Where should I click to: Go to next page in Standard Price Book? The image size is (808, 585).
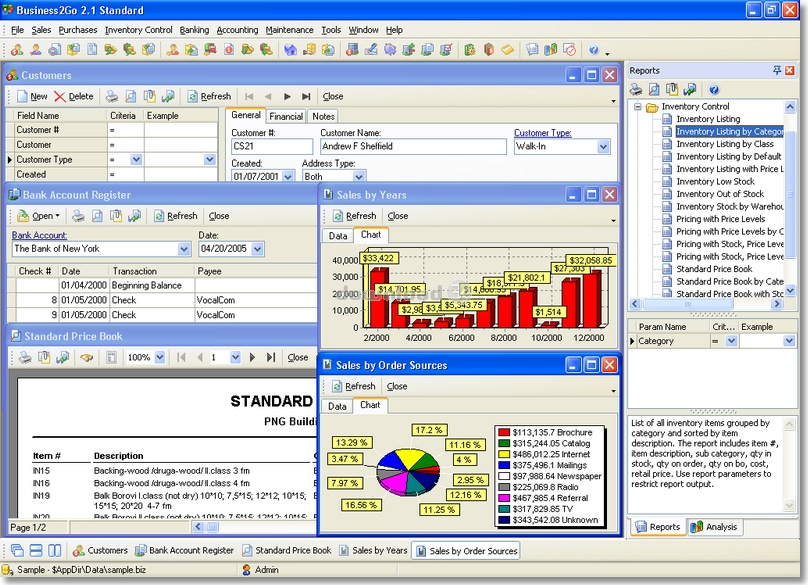(250, 357)
